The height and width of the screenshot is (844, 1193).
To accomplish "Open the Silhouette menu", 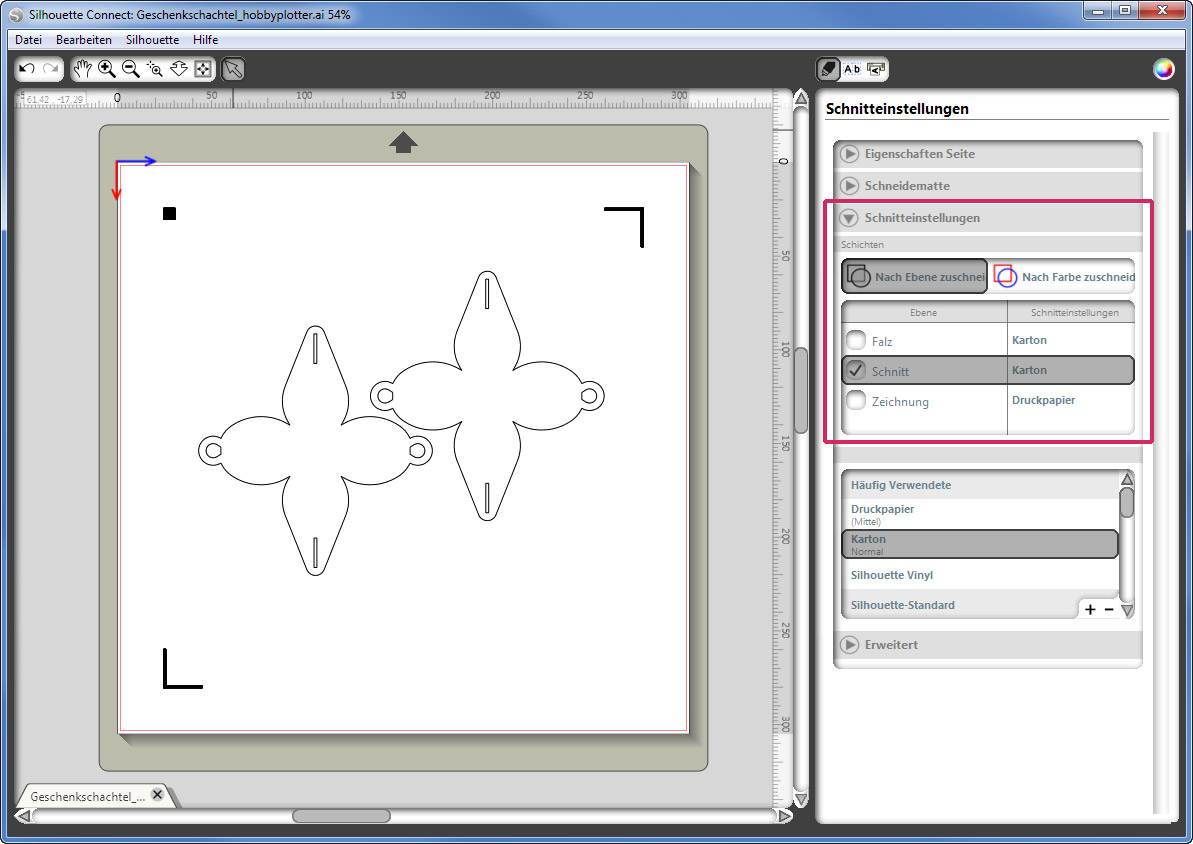I will (x=152, y=40).
